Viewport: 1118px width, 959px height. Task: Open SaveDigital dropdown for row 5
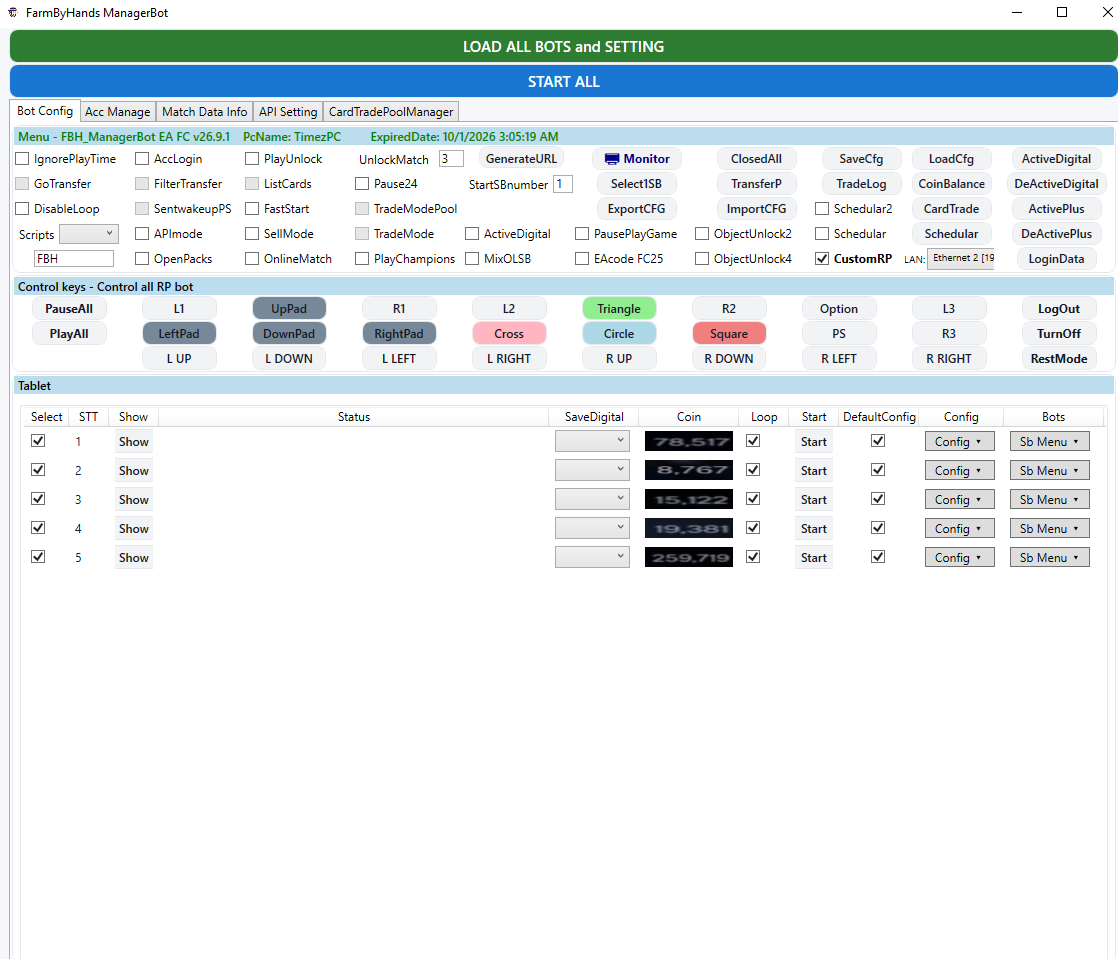coord(592,558)
